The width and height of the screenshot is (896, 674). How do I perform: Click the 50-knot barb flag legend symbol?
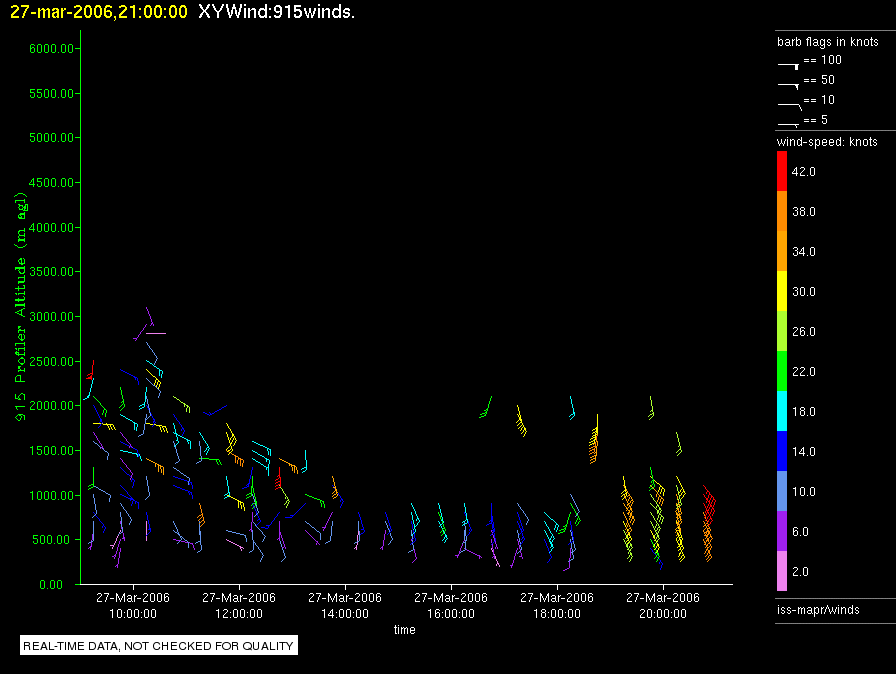(789, 84)
